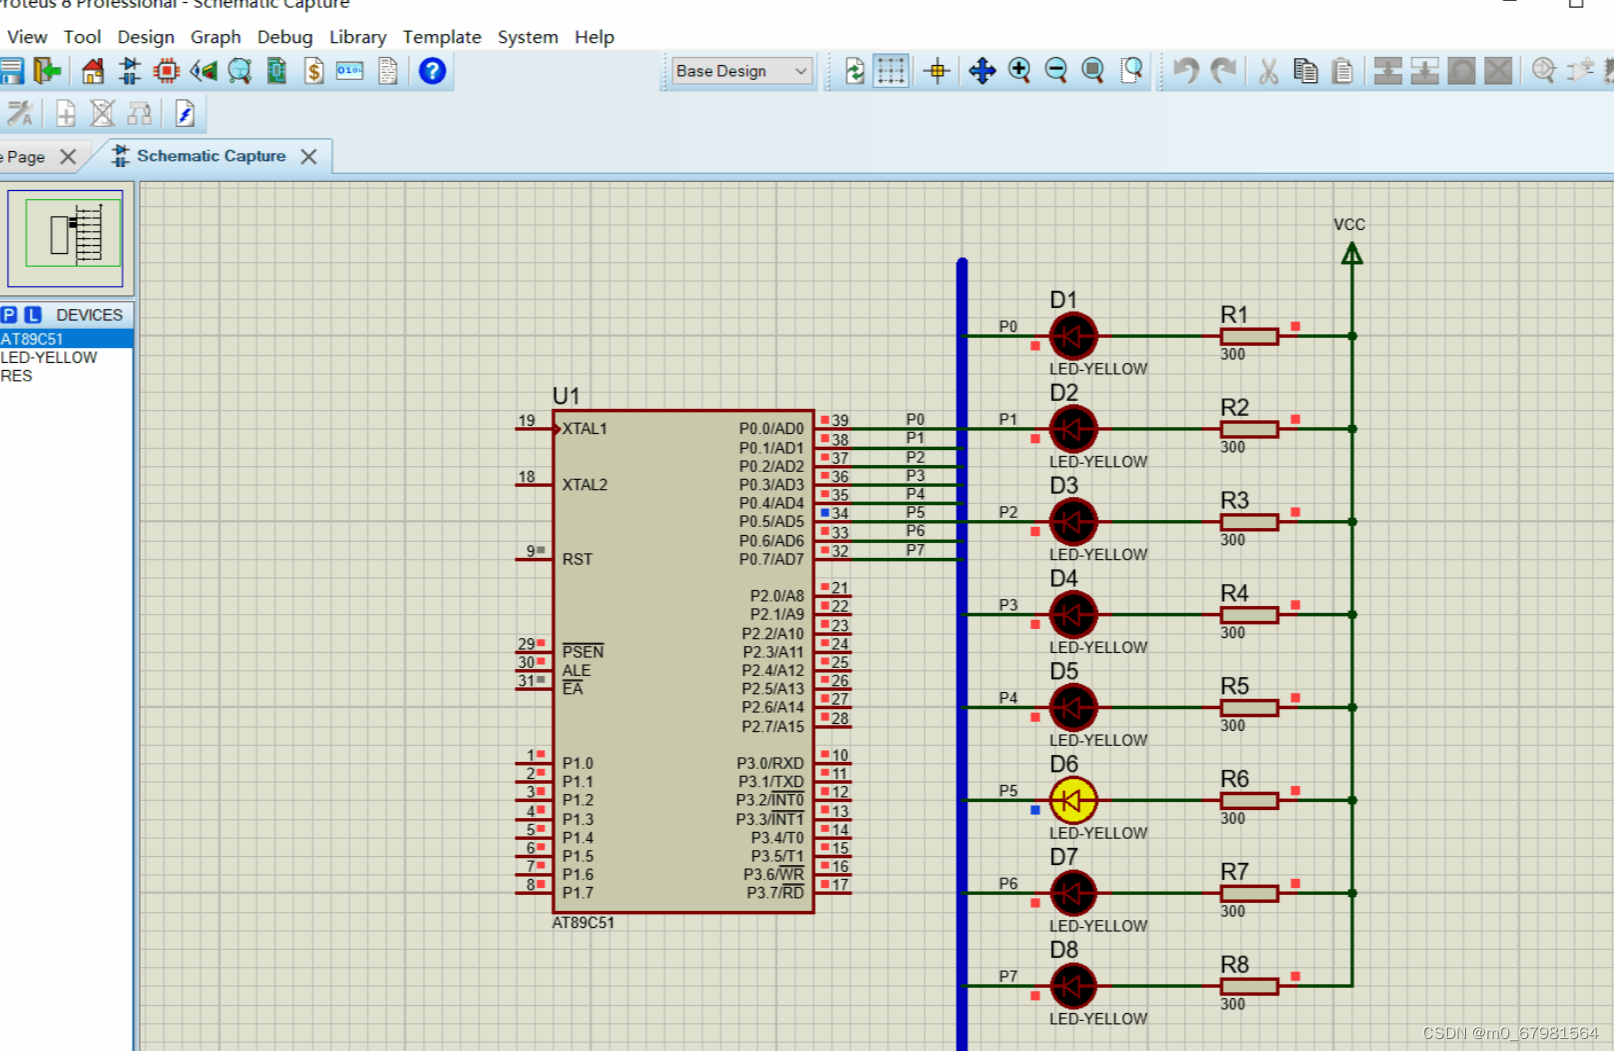Click the Zoom In magnifier icon
This screenshot has width=1614, height=1051.
(1020, 71)
